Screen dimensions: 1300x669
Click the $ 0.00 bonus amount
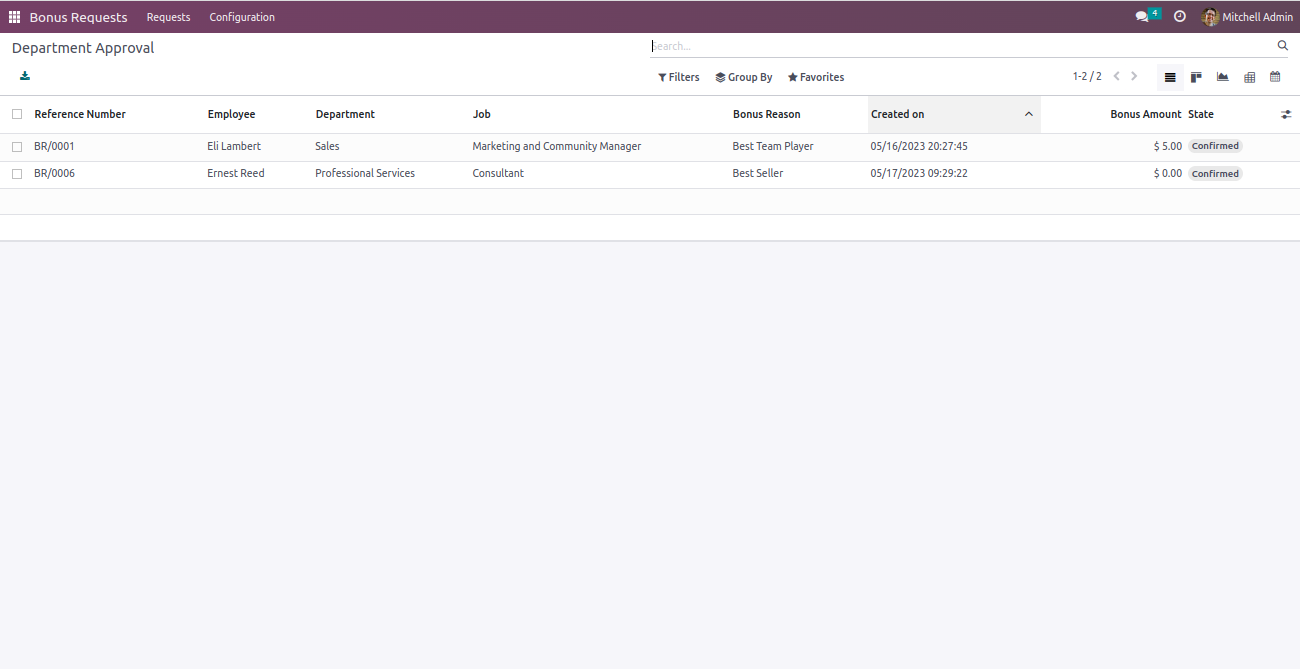[1167, 173]
